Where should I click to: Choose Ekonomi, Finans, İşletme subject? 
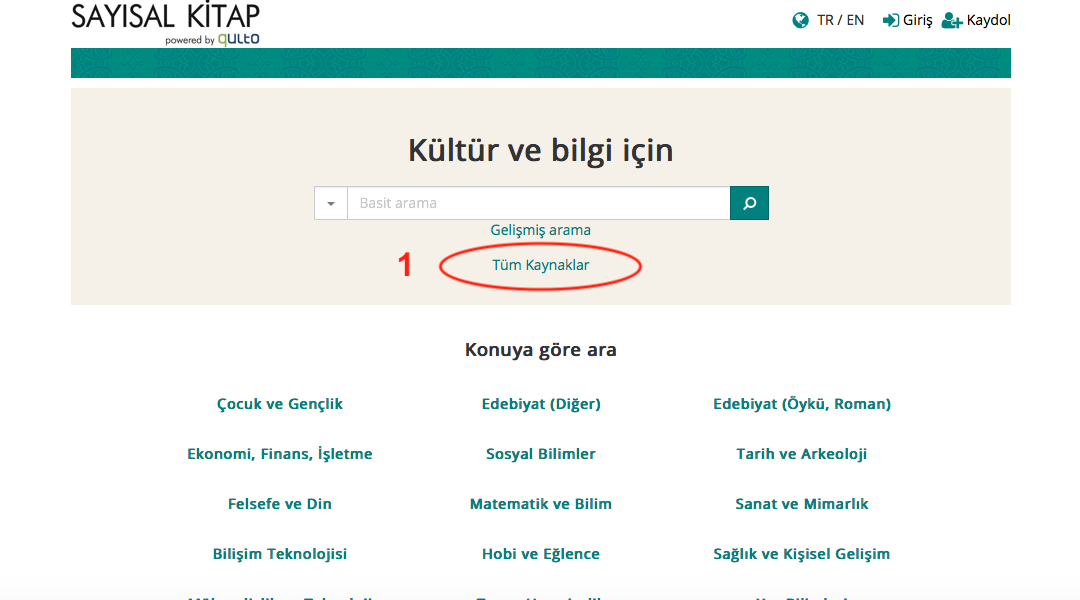[280, 454]
